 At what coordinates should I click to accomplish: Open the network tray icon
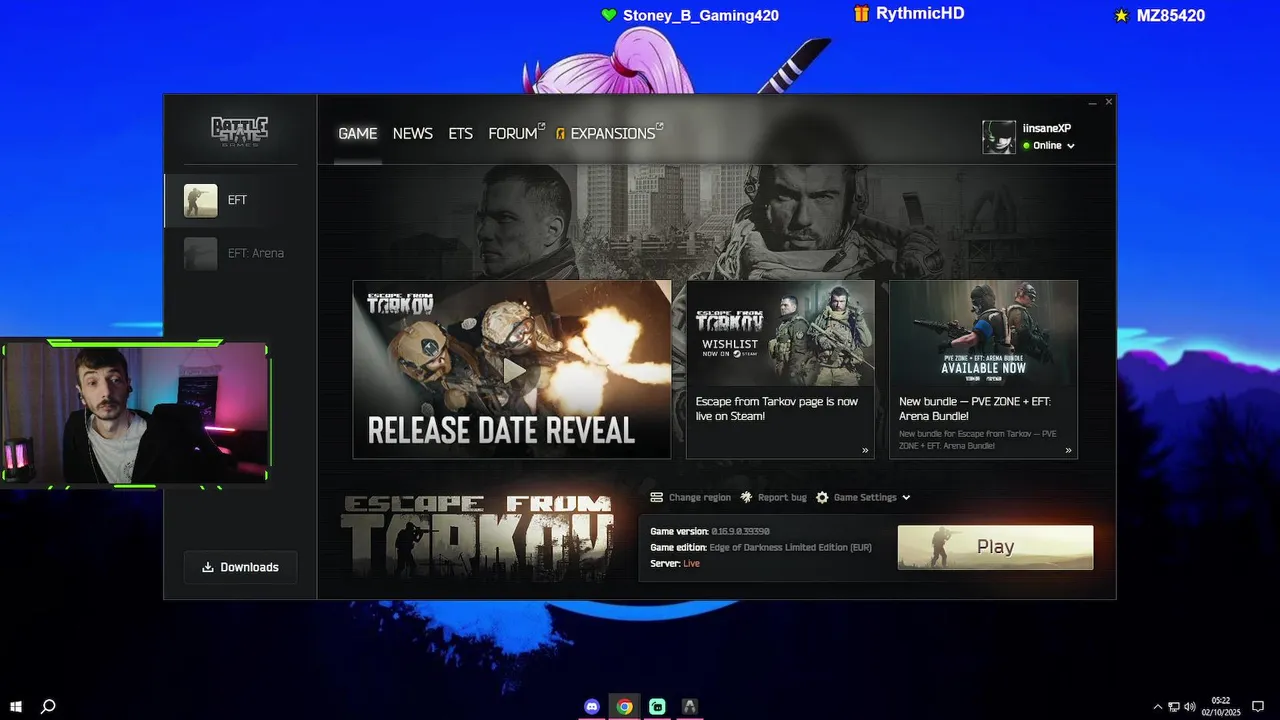coord(1174,706)
